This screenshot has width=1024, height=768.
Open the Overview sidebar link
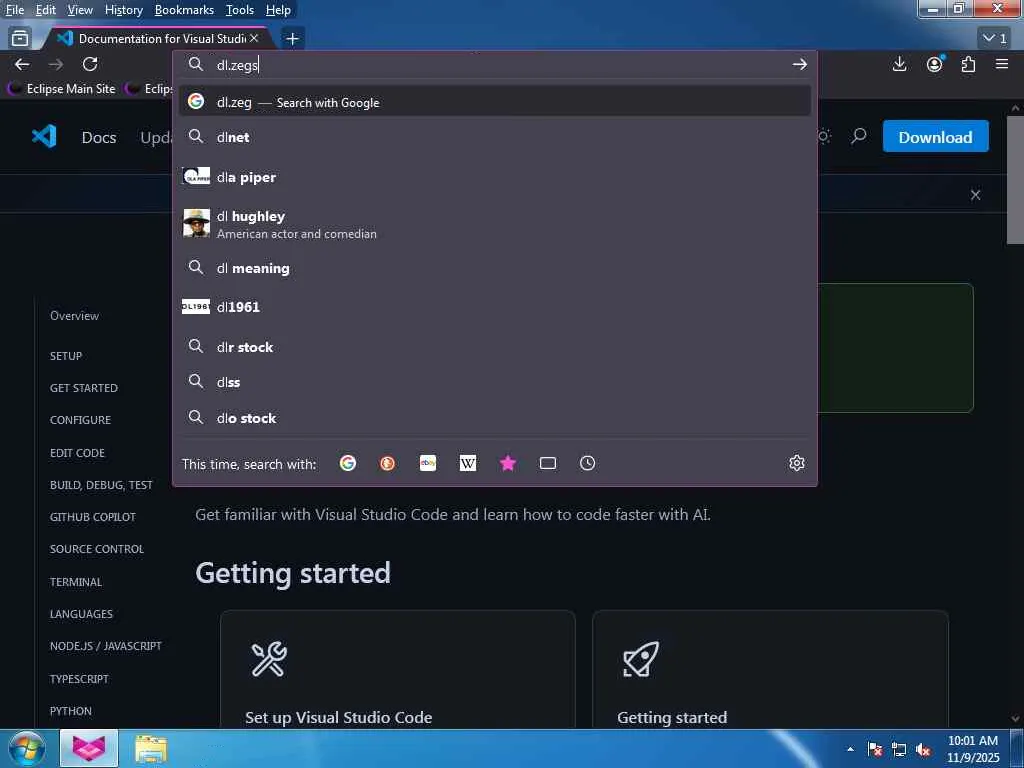(74, 315)
